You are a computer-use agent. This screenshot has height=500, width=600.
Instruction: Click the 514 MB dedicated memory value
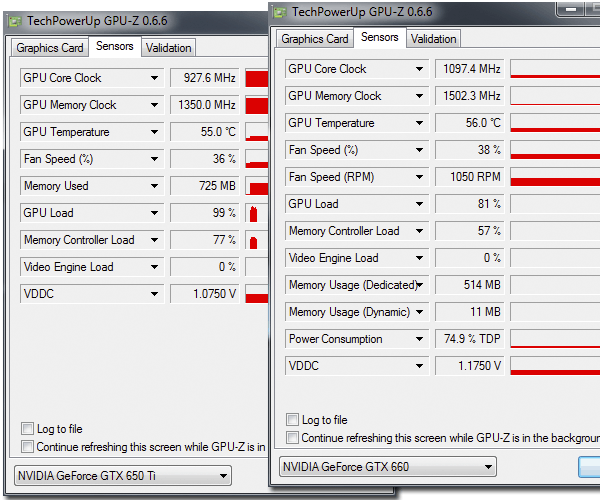tap(470, 285)
